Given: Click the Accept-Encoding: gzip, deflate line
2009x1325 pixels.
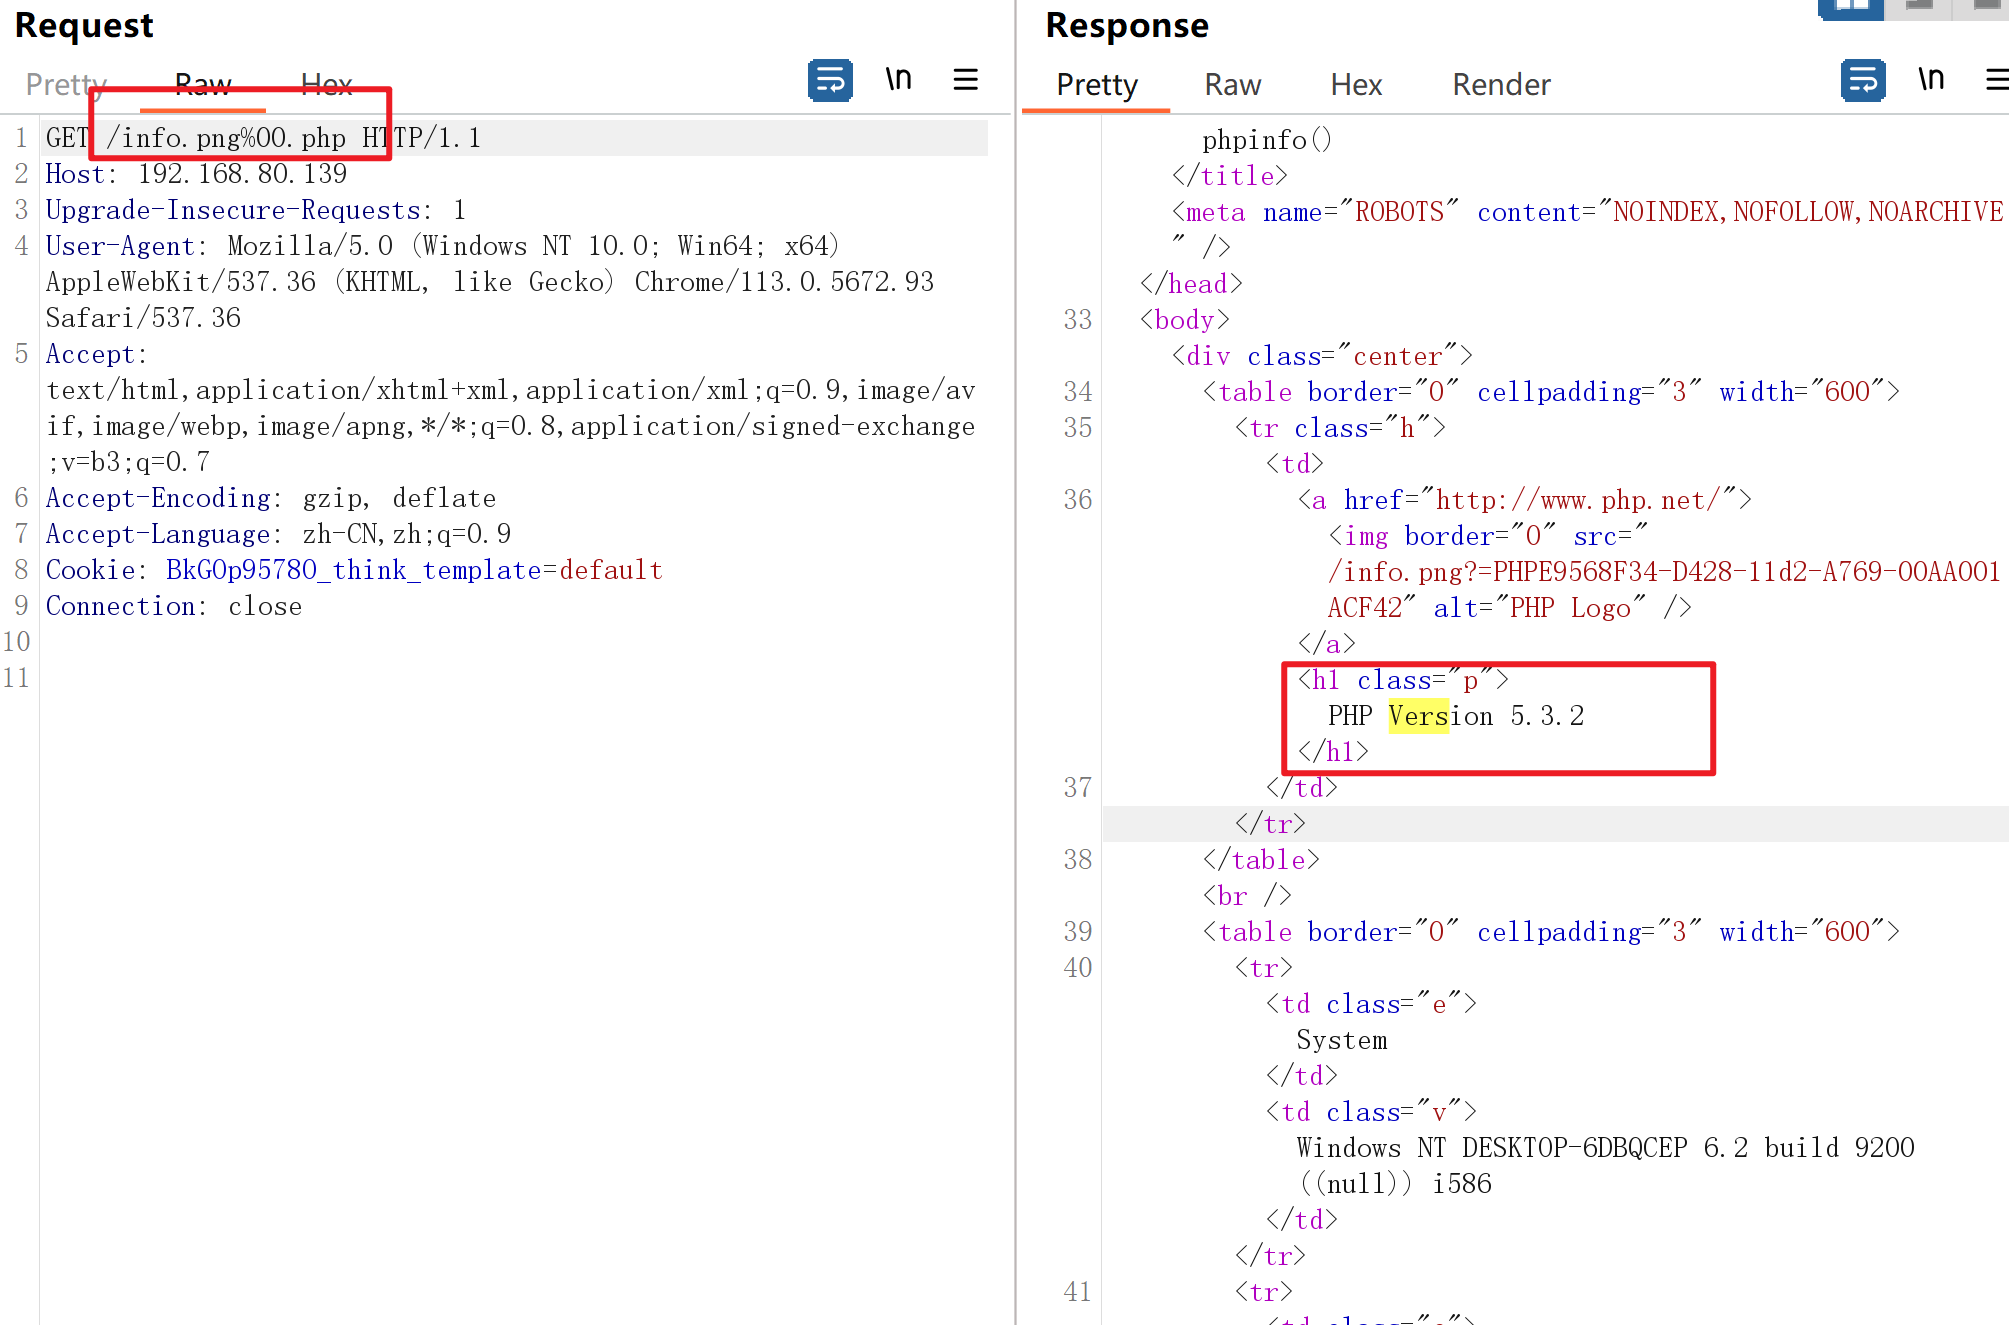Looking at the screenshot, I should tap(270, 498).
